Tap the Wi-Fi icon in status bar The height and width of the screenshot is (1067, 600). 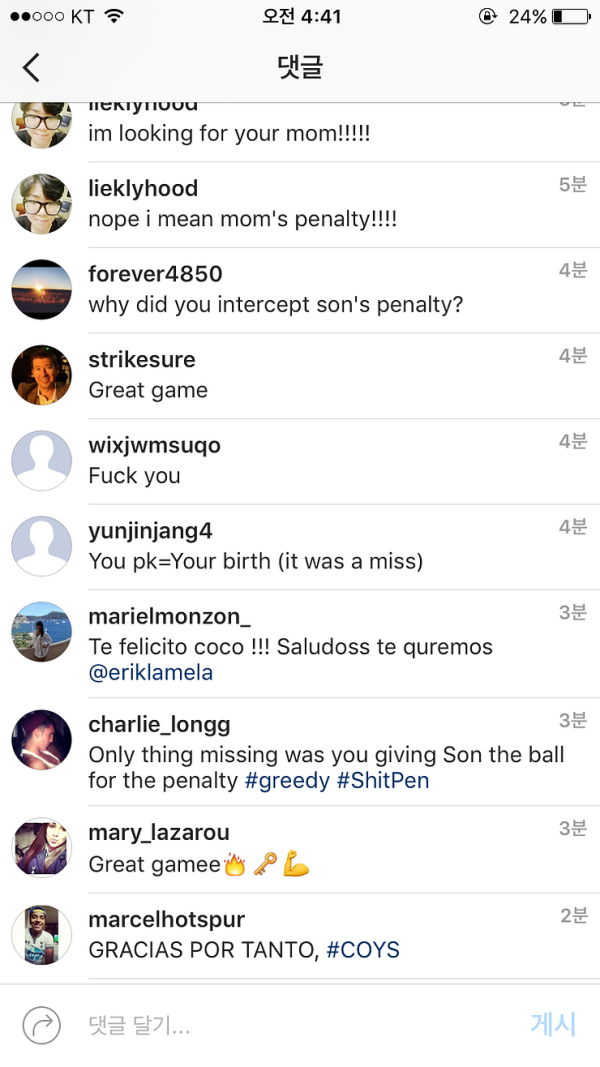coord(113,17)
